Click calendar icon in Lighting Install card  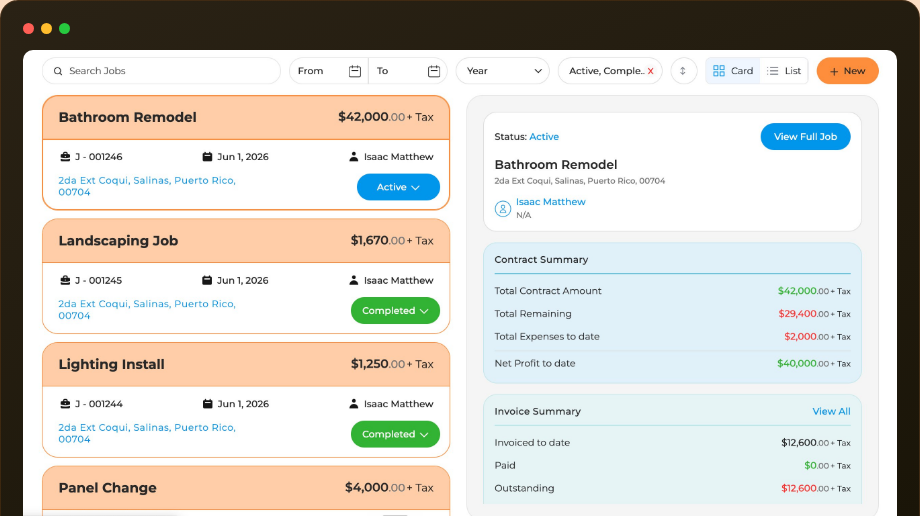pos(207,404)
